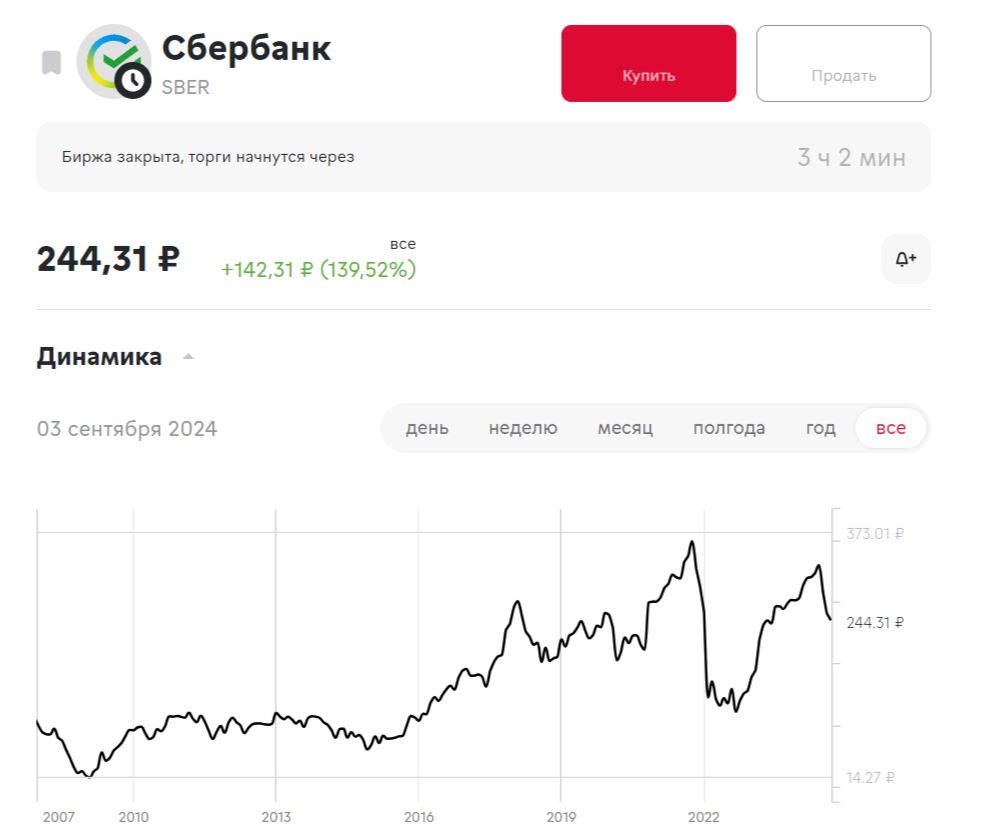This screenshot has height=834, width=989.
Task: Choose the полгода period
Action: click(x=729, y=428)
